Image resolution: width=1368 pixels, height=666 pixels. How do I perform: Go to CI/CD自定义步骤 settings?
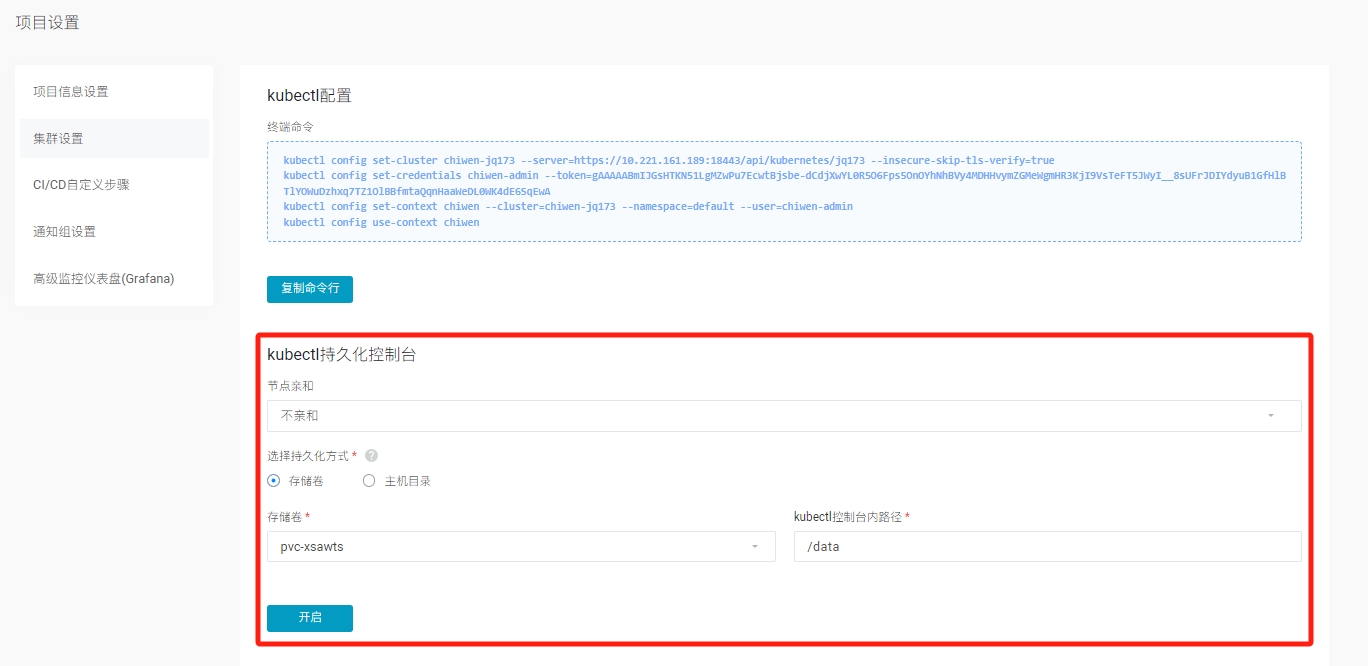point(81,185)
